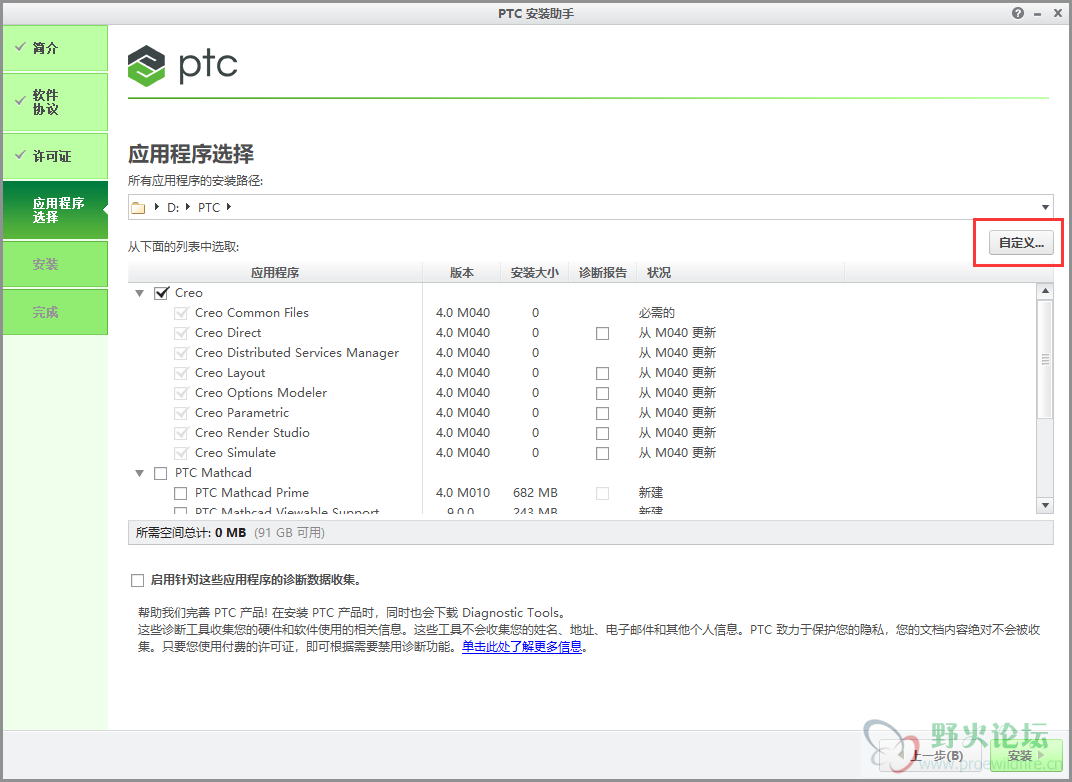Collapse the PTC Mathcad tree group
Screen dimensions: 1072x782
(139, 473)
